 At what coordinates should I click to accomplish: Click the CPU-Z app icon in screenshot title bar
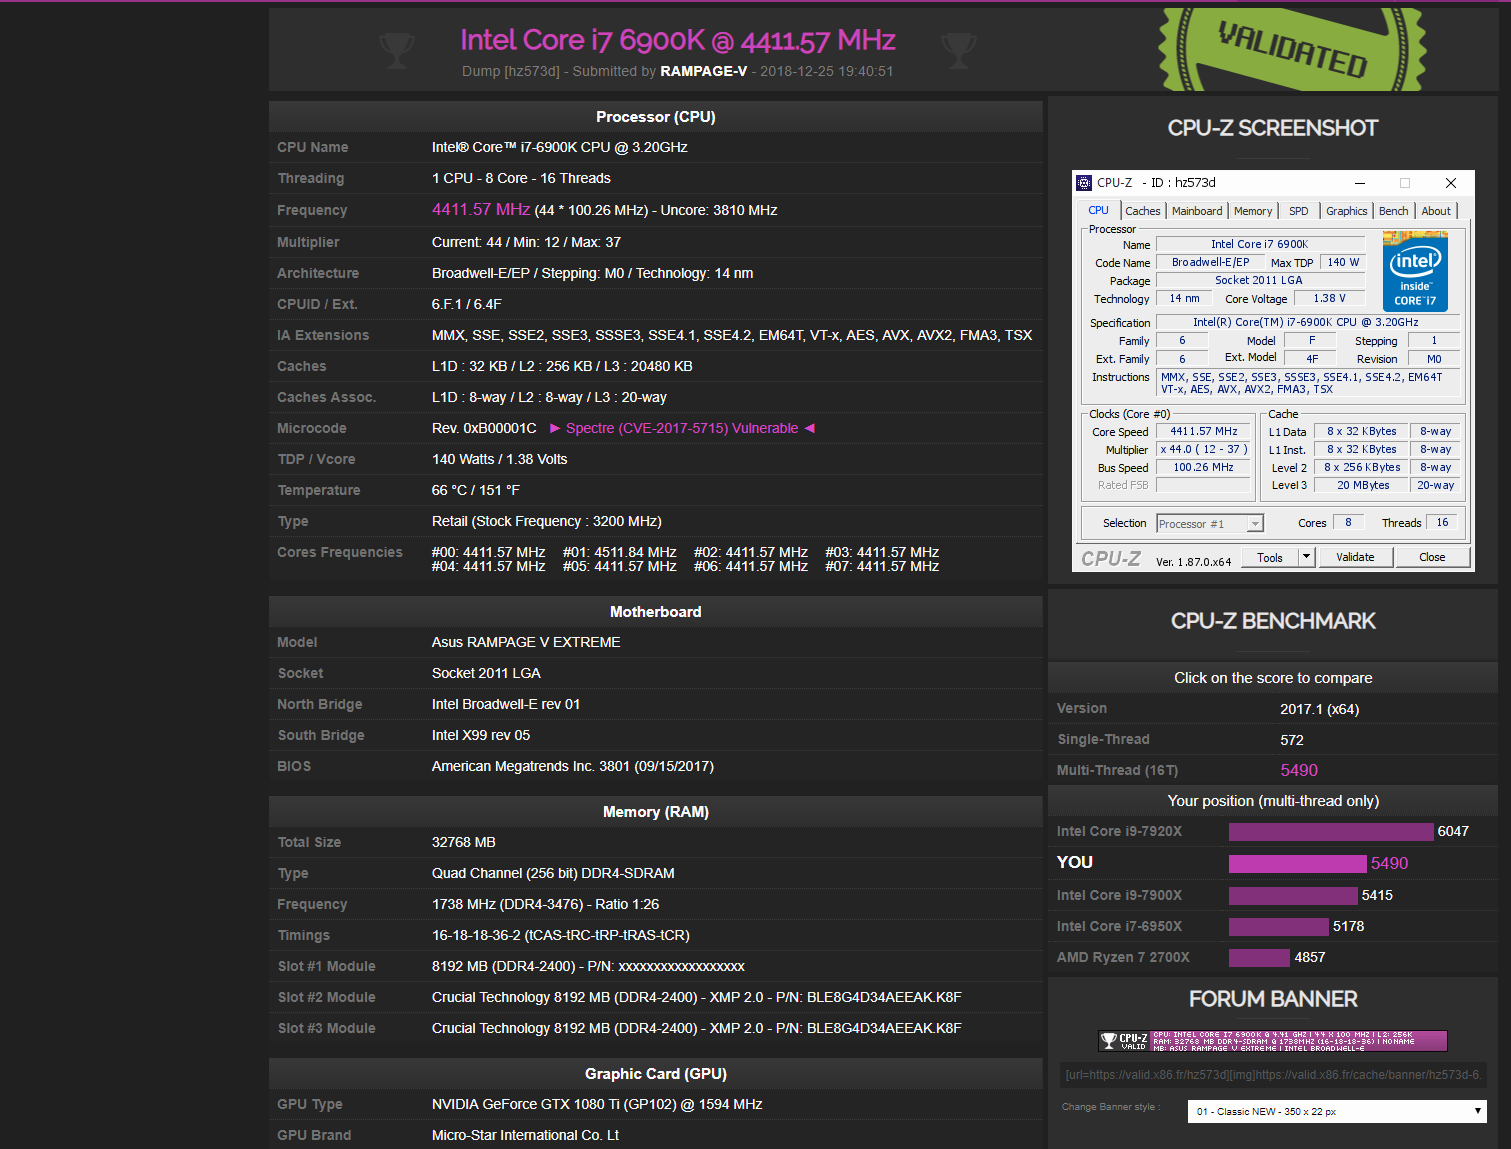pos(1084,183)
